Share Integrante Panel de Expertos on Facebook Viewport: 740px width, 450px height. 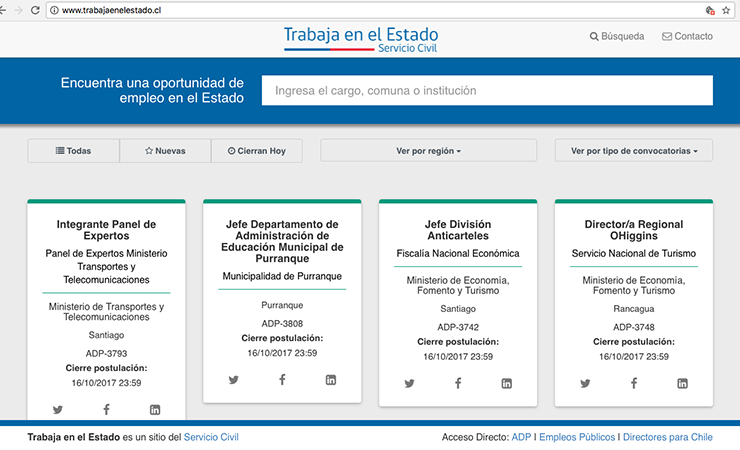(x=107, y=409)
